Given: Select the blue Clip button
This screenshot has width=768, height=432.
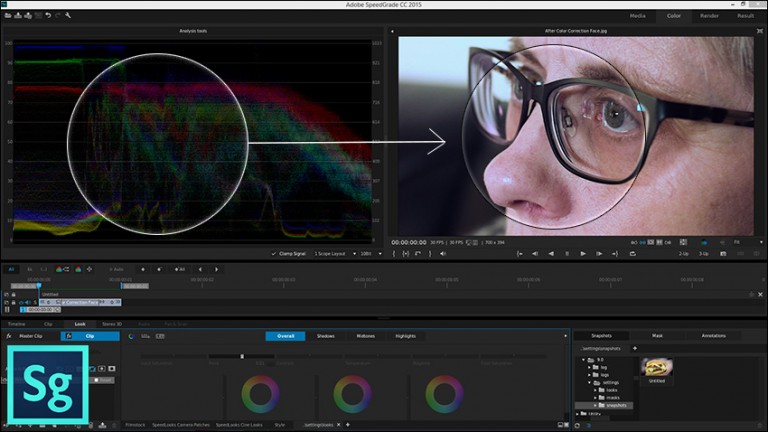Looking at the screenshot, I should (x=90, y=336).
